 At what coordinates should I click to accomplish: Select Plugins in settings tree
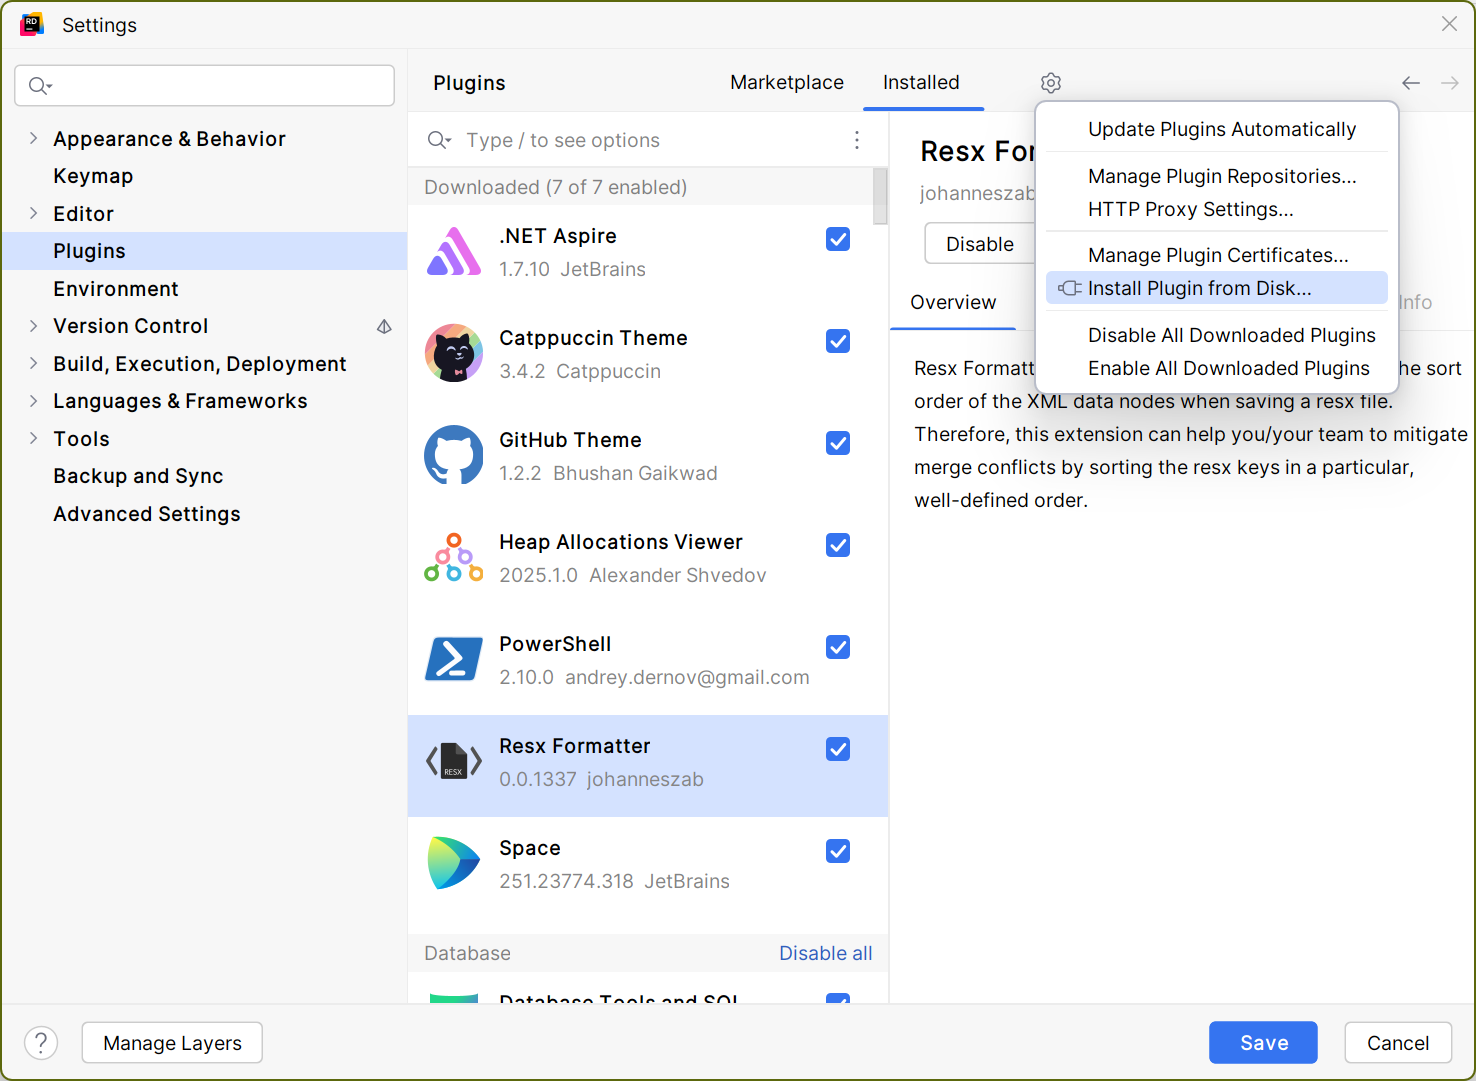pos(204,251)
